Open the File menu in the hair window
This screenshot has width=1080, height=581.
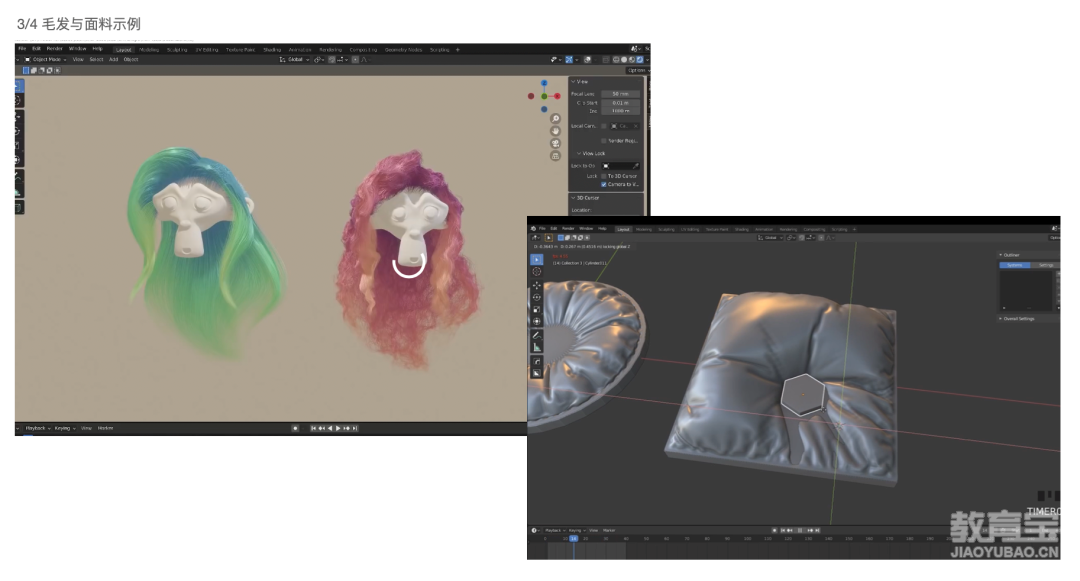pos(22,49)
